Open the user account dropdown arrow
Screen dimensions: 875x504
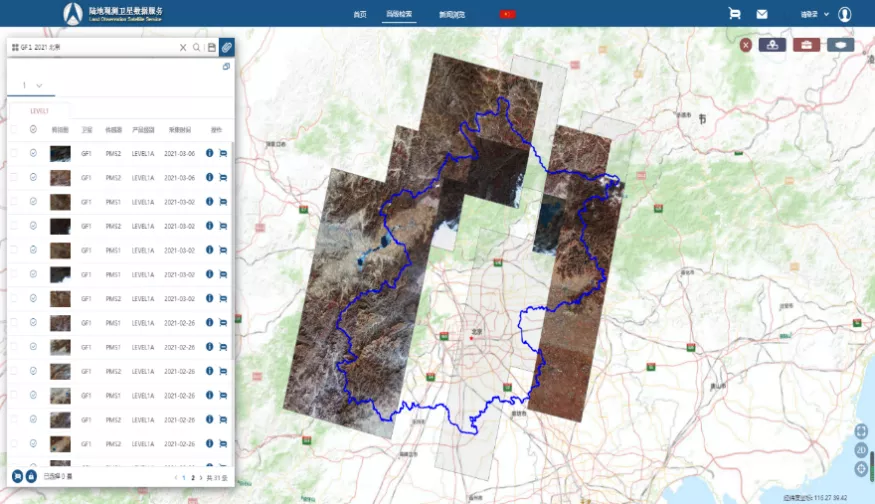coord(827,14)
